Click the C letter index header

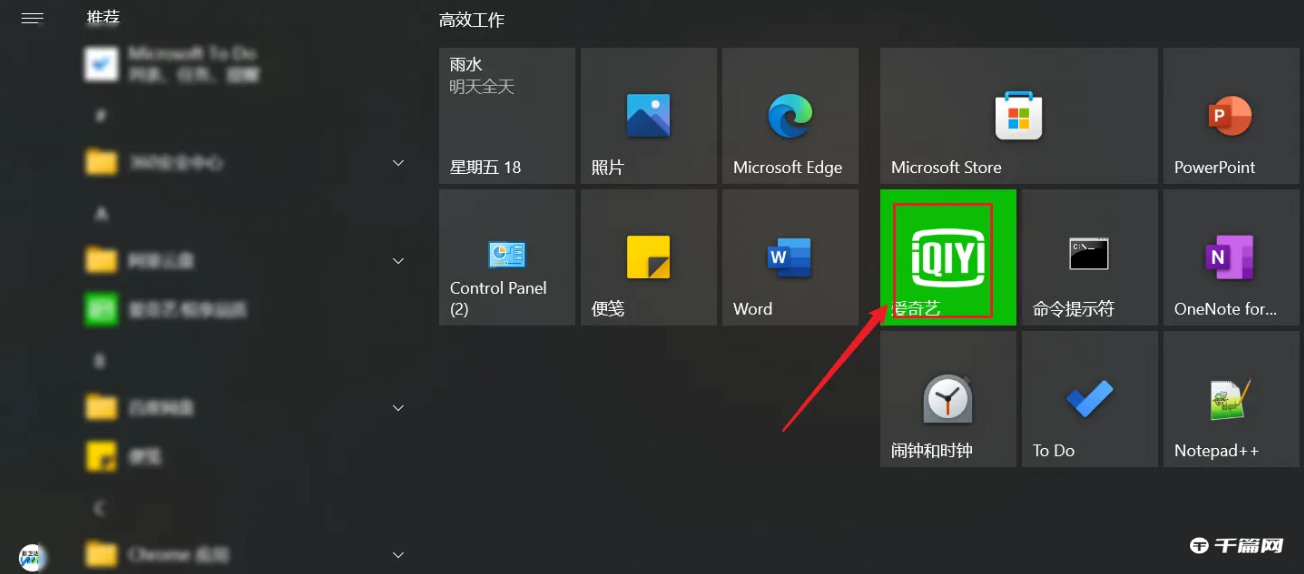tap(100, 508)
